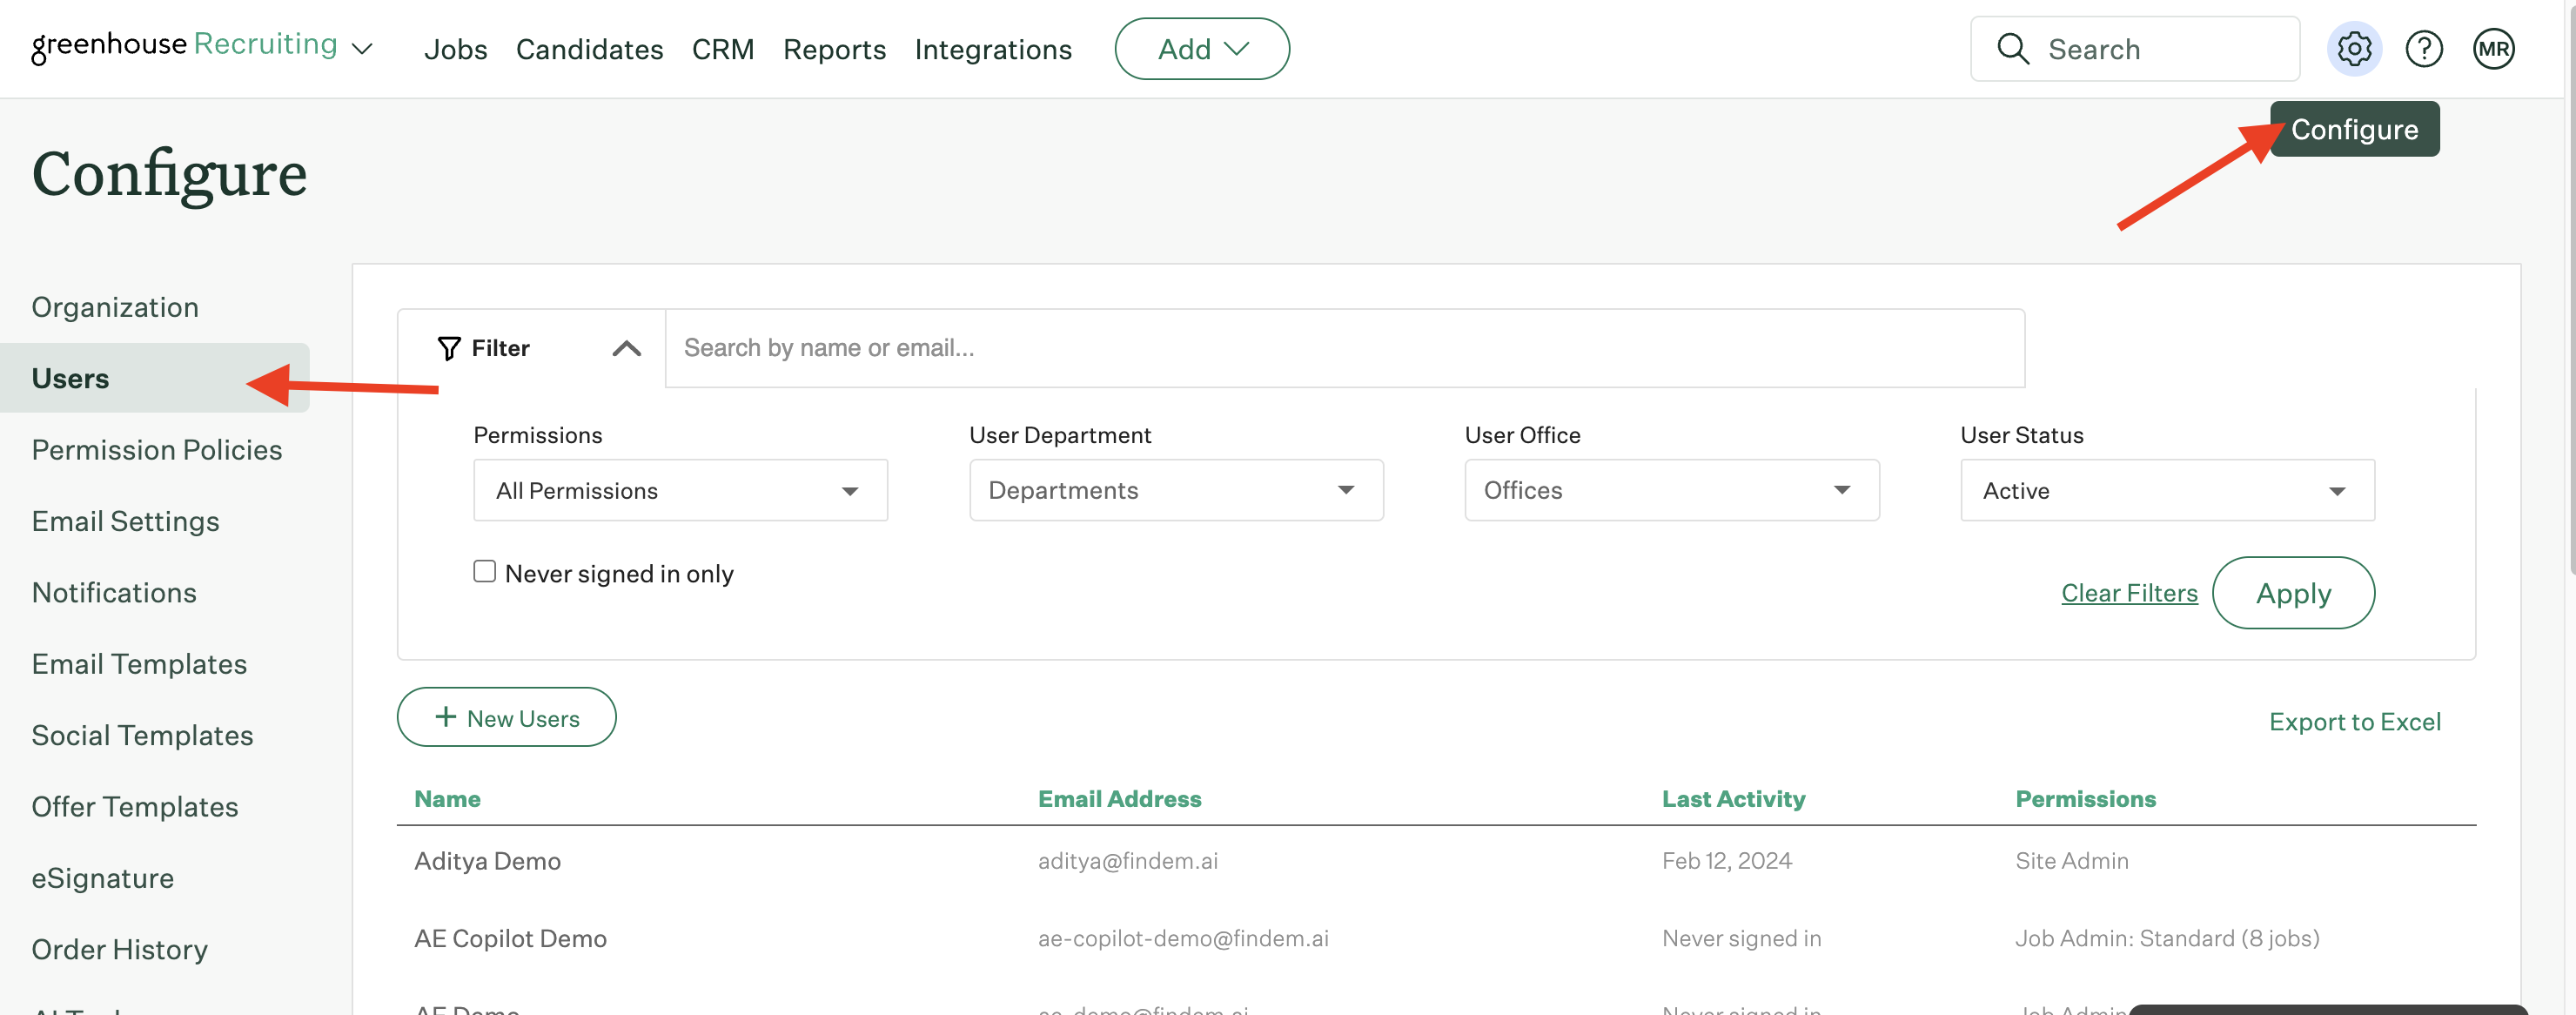2576x1015 pixels.
Task: Click the Feb 12, 2024 activity cell
Action: click(1726, 861)
